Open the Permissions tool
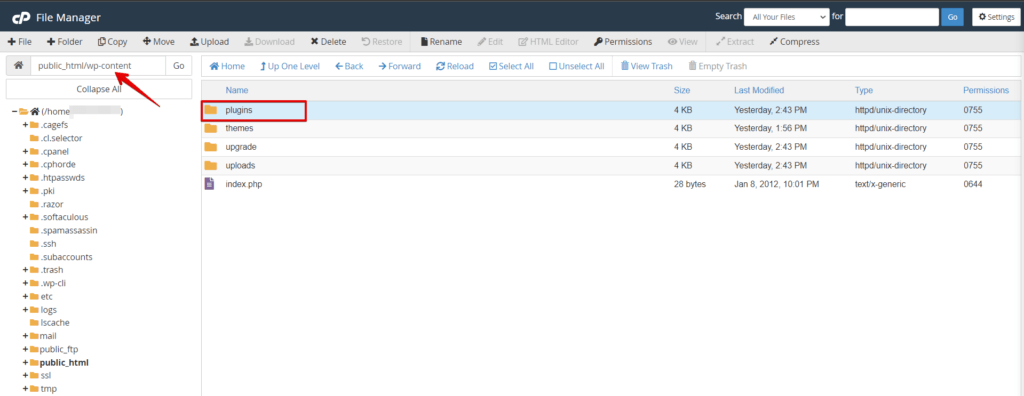 point(623,42)
